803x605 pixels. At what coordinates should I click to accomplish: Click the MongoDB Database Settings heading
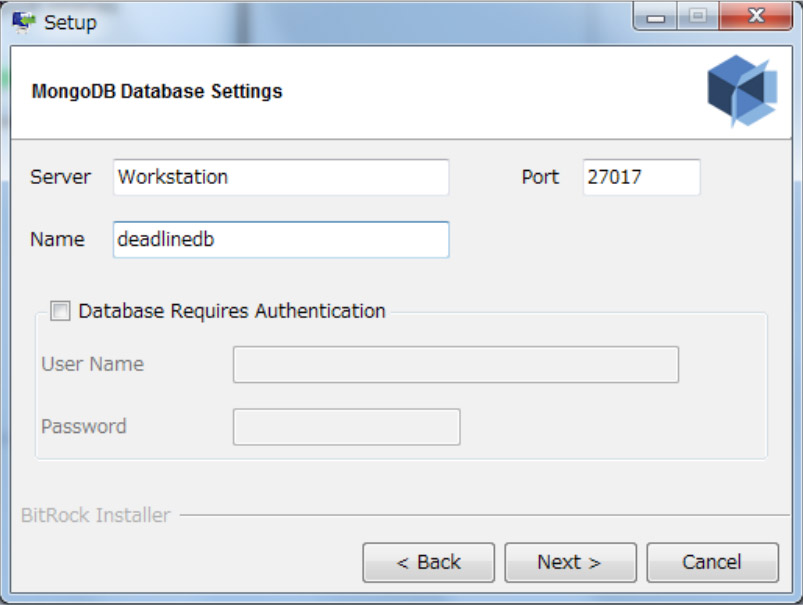(x=157, y=92)
